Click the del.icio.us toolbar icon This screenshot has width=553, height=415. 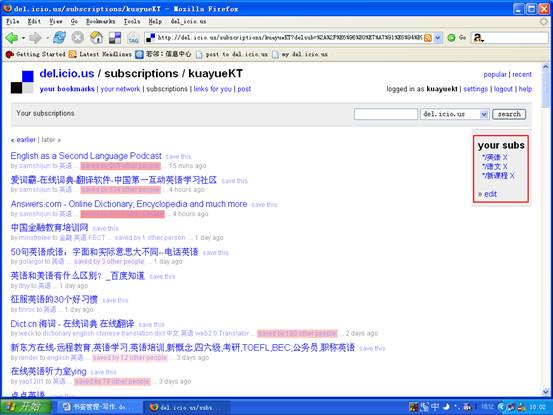click(115, 38)
